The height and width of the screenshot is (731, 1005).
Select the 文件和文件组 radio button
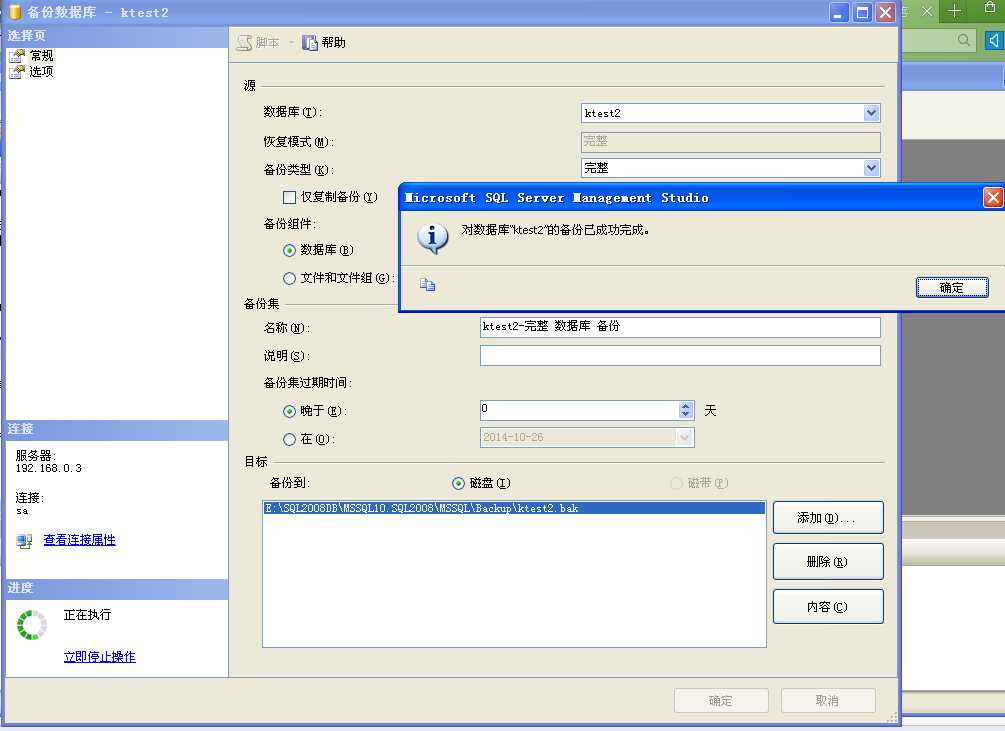(290, 278)
